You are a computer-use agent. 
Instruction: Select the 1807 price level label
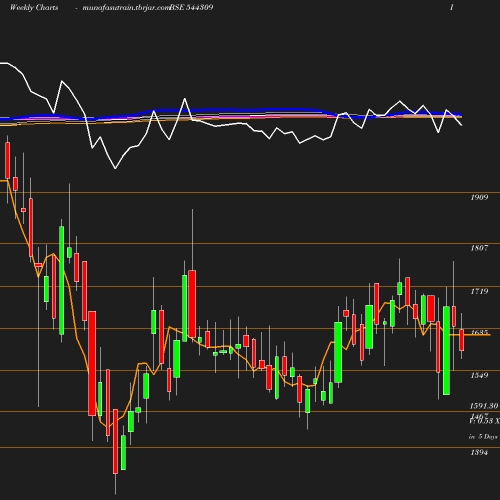(479, 248)
